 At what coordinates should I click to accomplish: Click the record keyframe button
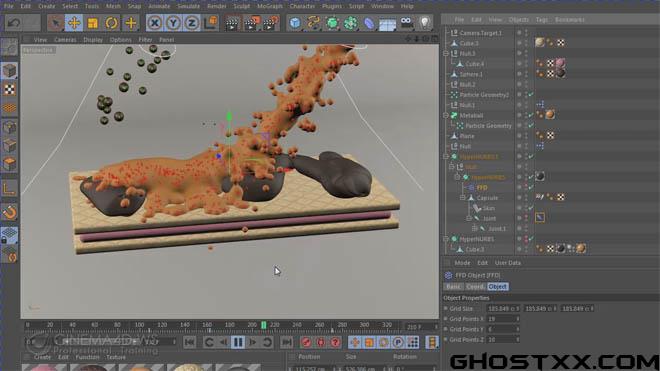click(306, 342)
